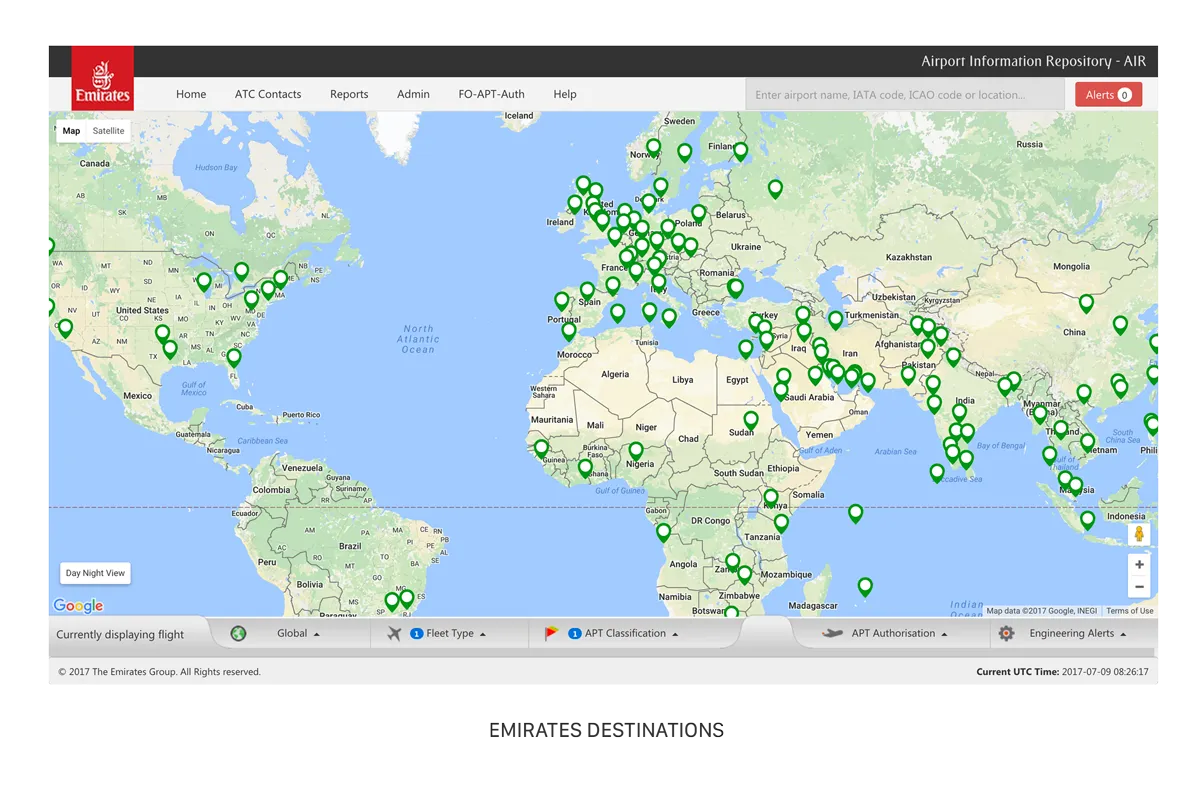The image size is (1200, 805).
Task: Open the Reports menu
Action: click(x=349, y=94)
